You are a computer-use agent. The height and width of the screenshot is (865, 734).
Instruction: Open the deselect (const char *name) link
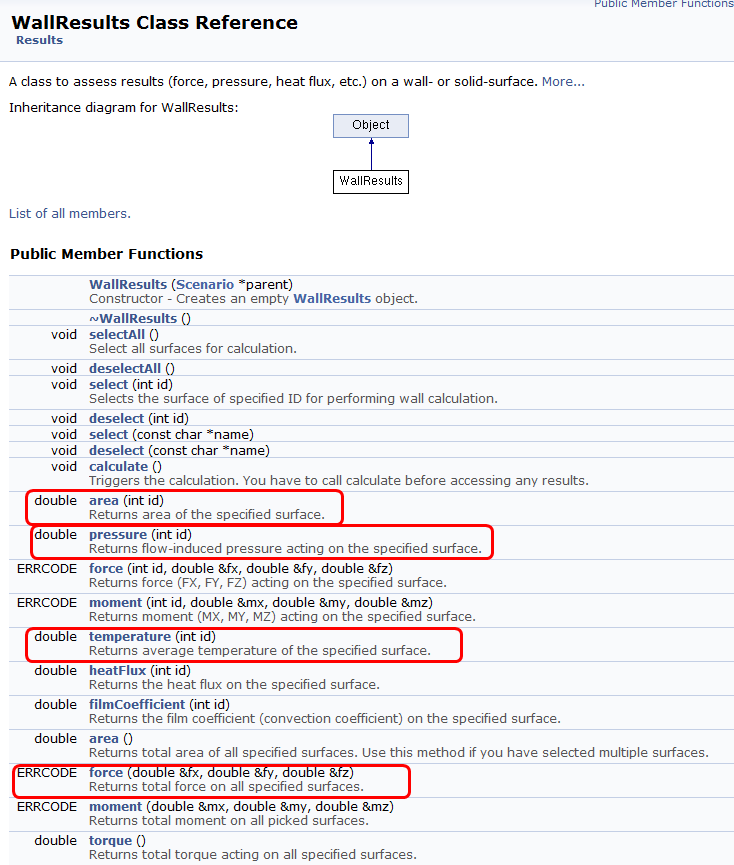tap(117, 451)
